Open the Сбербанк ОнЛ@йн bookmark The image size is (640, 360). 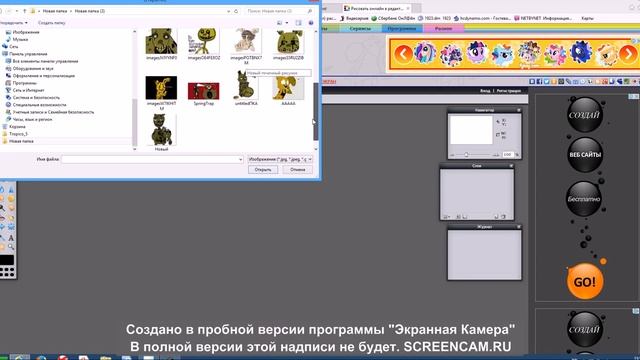point(393,18)
